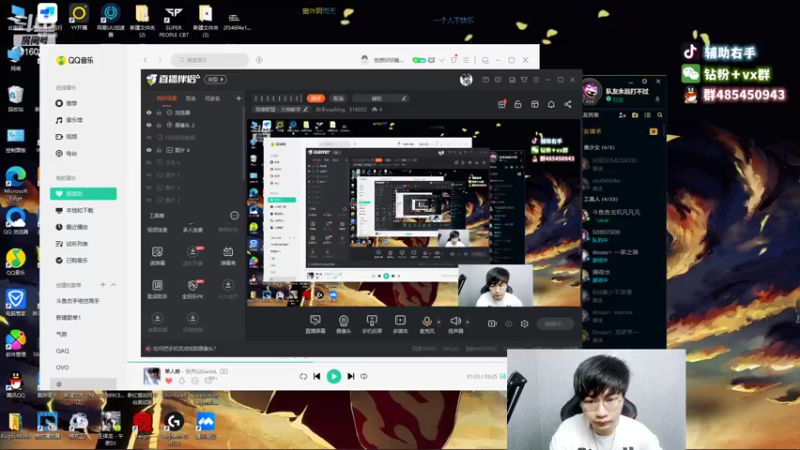Click the unlock padlock icon in 直播伴侣 top-right row
This screenshot has width=800, height=450.
point(518,104)
